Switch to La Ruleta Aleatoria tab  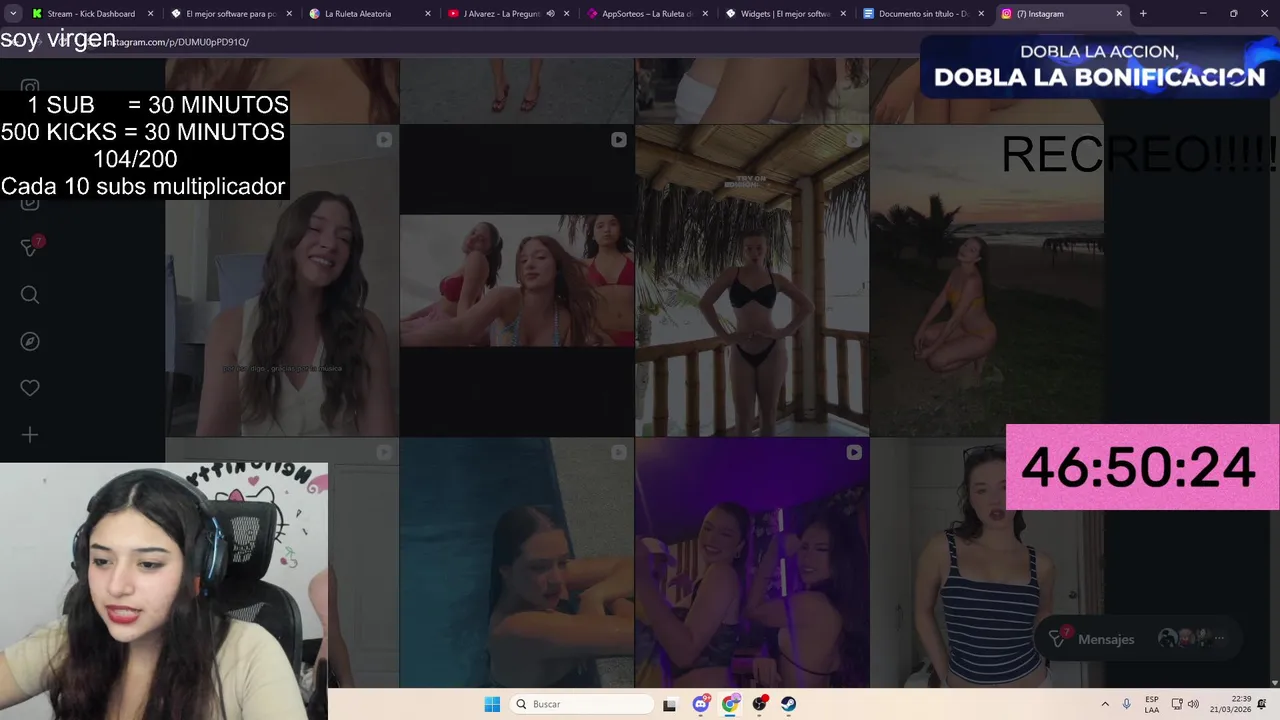pos(369,14)
